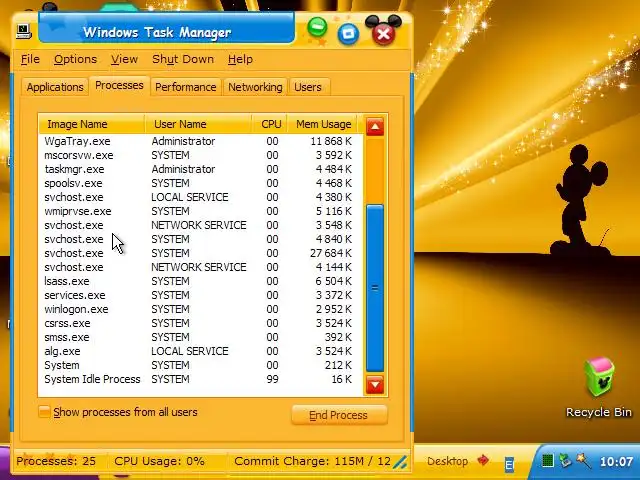
Task: Click the 11 868 K memory value
Action: (x=331, y=141)
